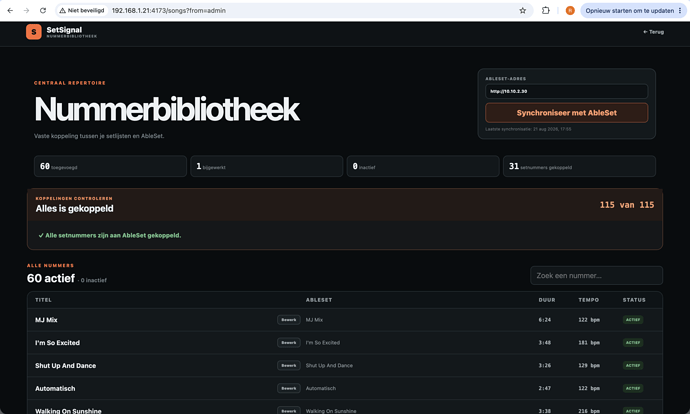
Task: Click the 'Actief' badge for MJ Mix
Action: (x=633, y=320)
